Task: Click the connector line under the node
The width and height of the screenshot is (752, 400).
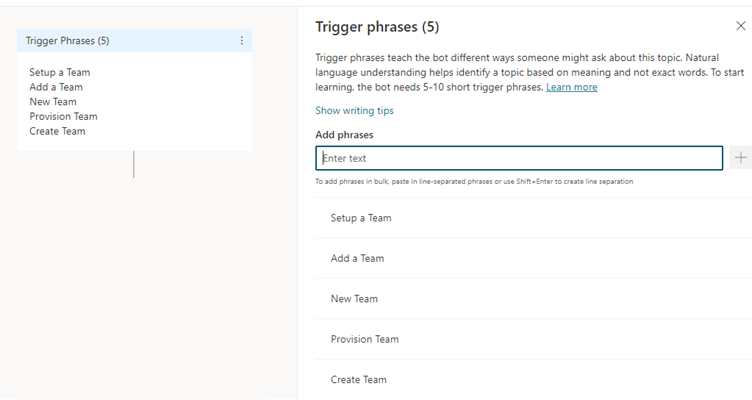Action: (134, 164)
